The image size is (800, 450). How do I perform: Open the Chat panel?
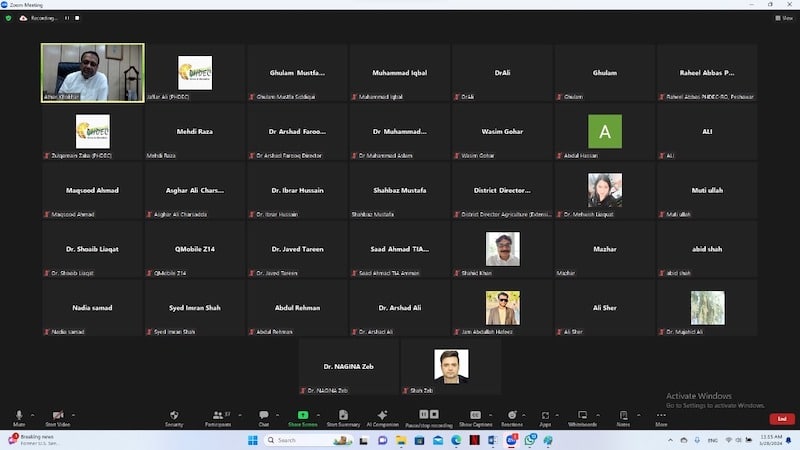click(x=264, y=415)
